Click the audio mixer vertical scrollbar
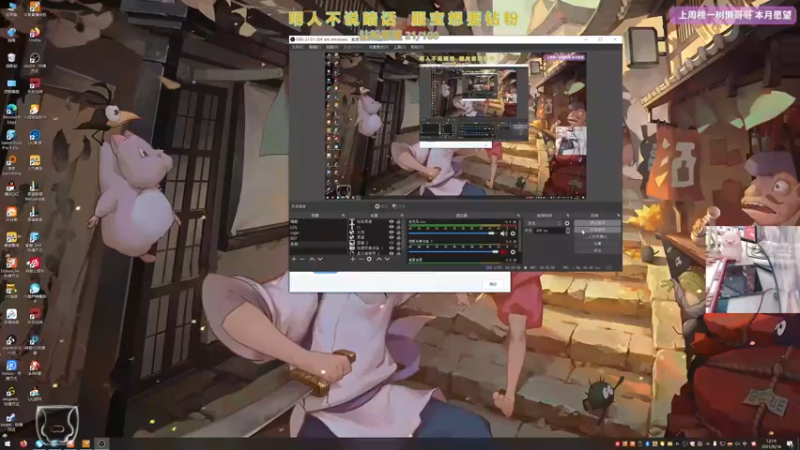The image size is (800, 450). [x=519, y=235]
